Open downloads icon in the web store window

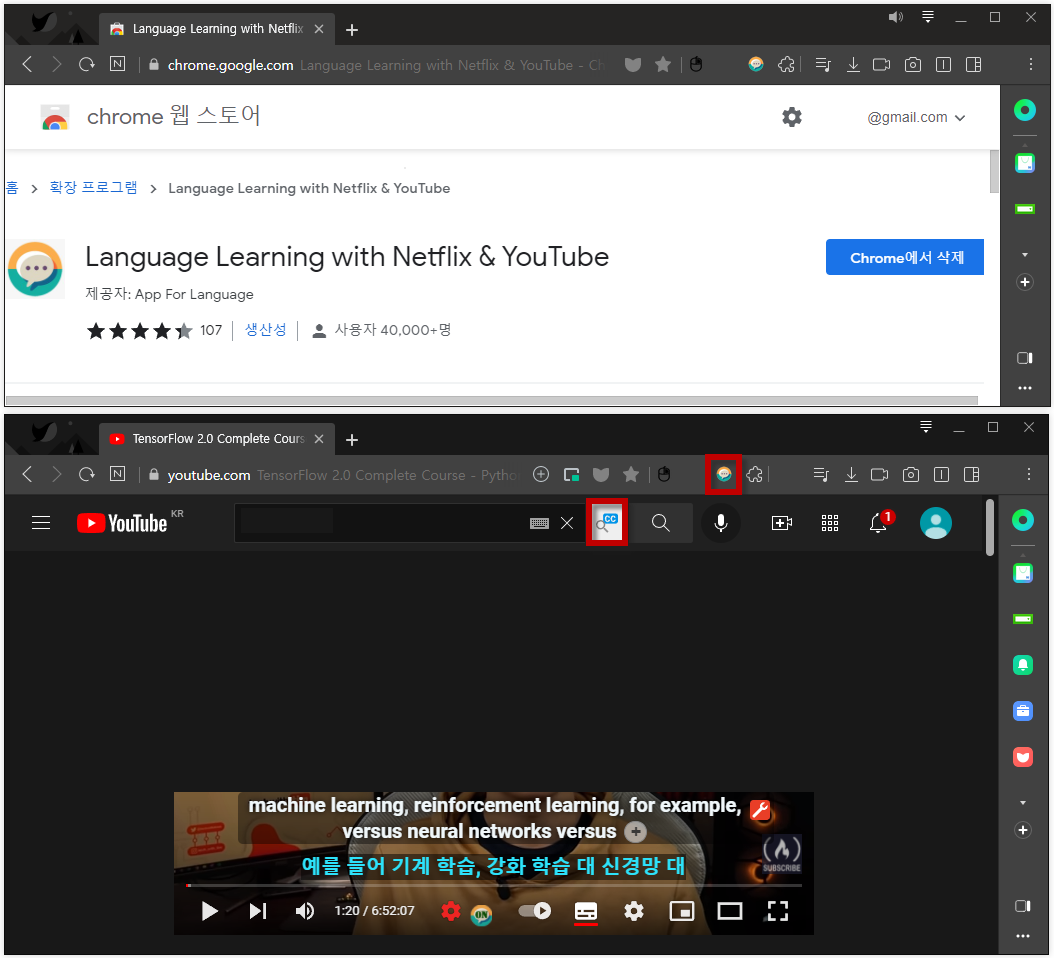point(853,65)
